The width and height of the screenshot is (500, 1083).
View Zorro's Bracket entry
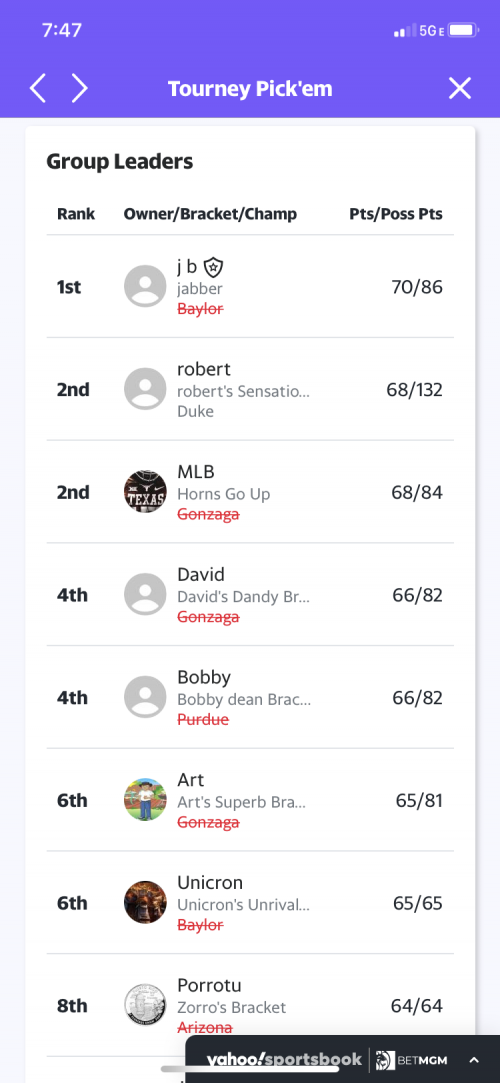(231, 1008)
